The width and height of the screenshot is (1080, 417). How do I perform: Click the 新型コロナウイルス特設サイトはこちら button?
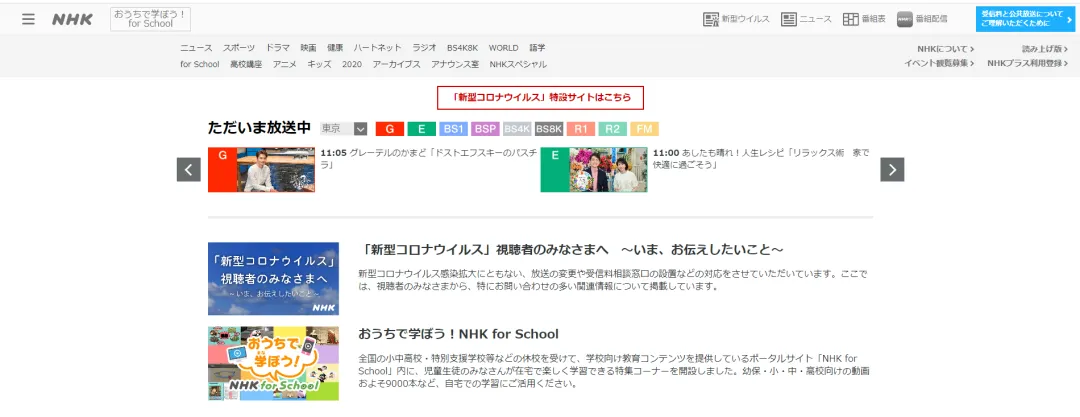[x=540, y=97]
